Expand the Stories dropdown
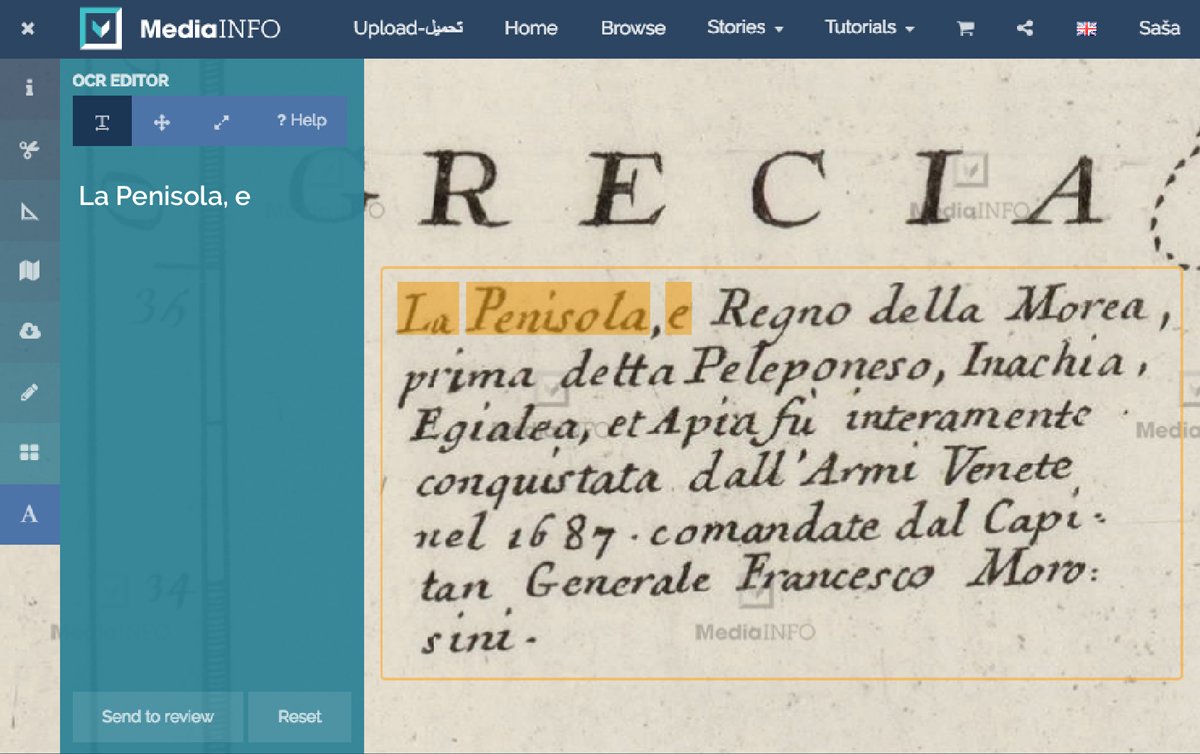Screen dimensions: 1200x754 click(745, 28)
